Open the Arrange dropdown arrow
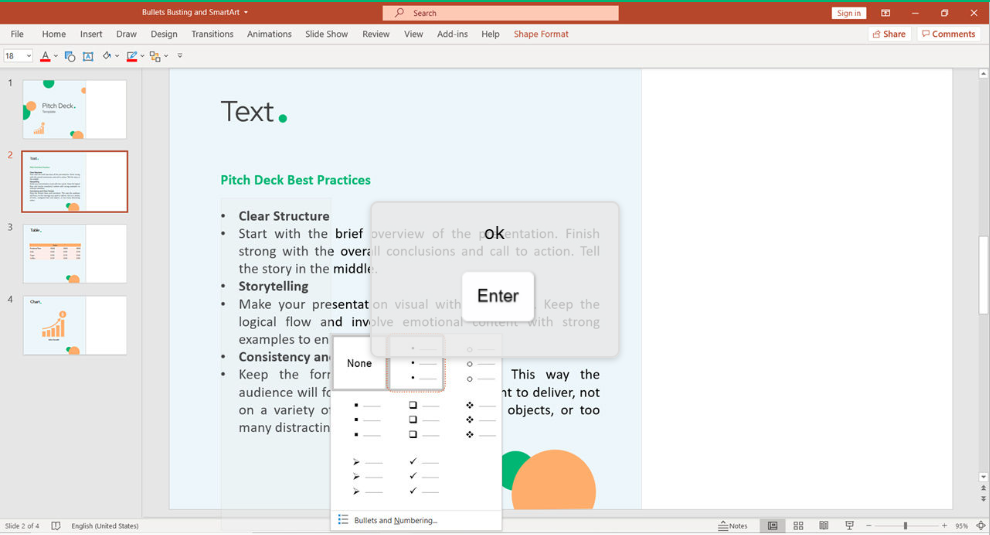 pos(166,56)
